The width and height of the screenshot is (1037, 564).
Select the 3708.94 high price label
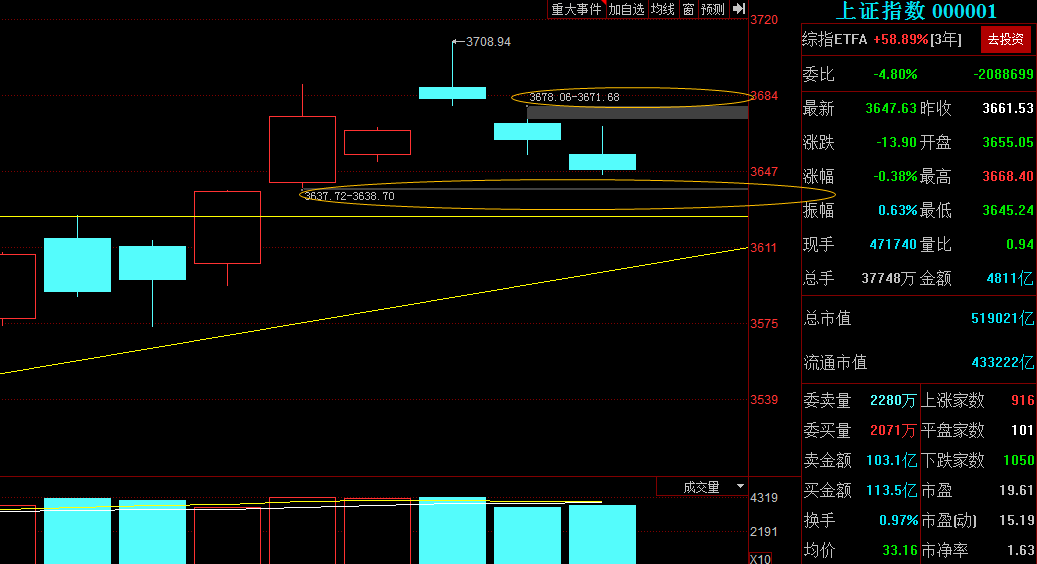click(488, 42)
